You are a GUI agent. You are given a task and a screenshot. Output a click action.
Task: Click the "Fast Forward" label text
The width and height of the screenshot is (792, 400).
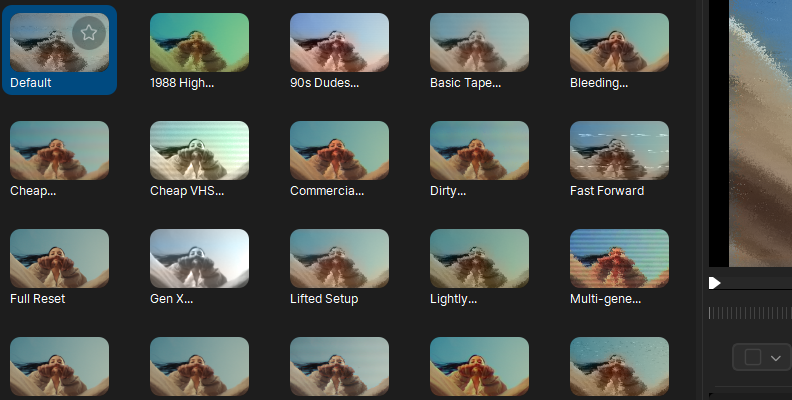coord(607,191)
